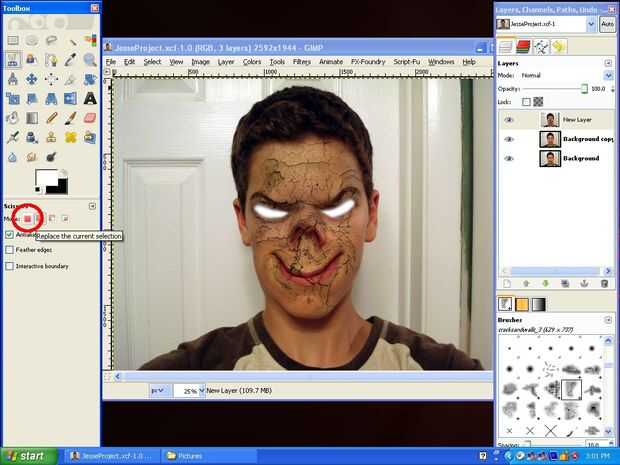
Task: Select the Select by Color tool
Action: tap(90, 40)
